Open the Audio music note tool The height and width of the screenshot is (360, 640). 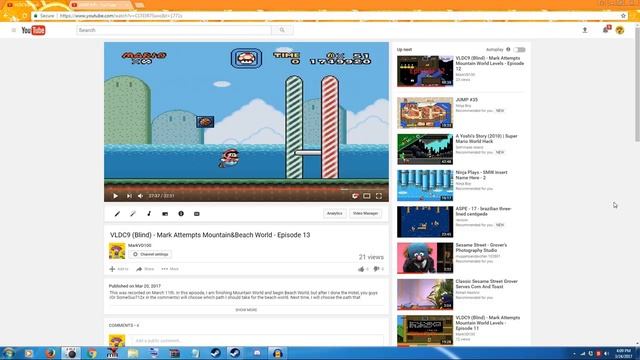(x=149, y=213)
